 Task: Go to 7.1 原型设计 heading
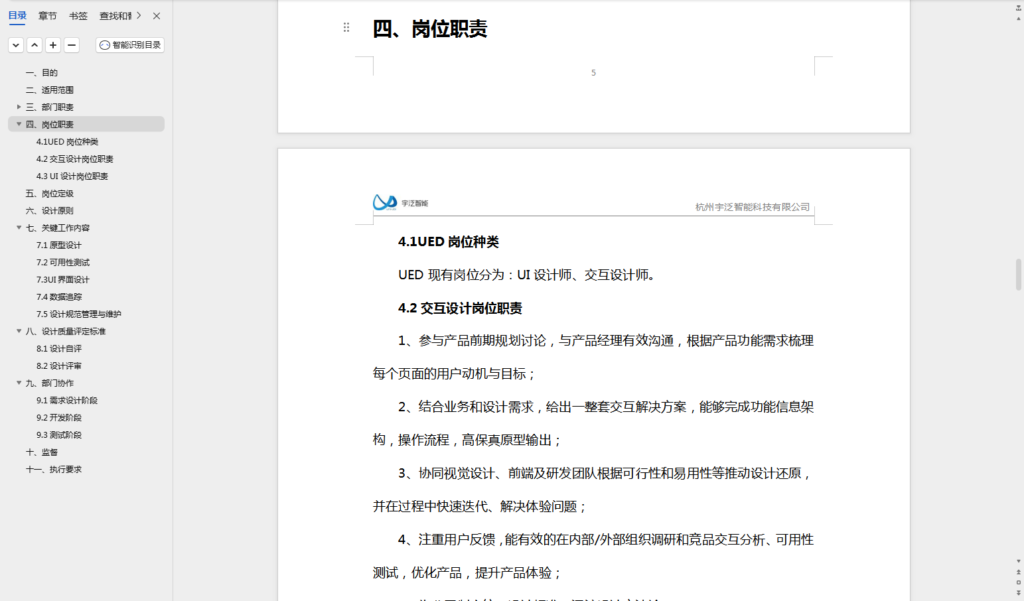[59, 245]
